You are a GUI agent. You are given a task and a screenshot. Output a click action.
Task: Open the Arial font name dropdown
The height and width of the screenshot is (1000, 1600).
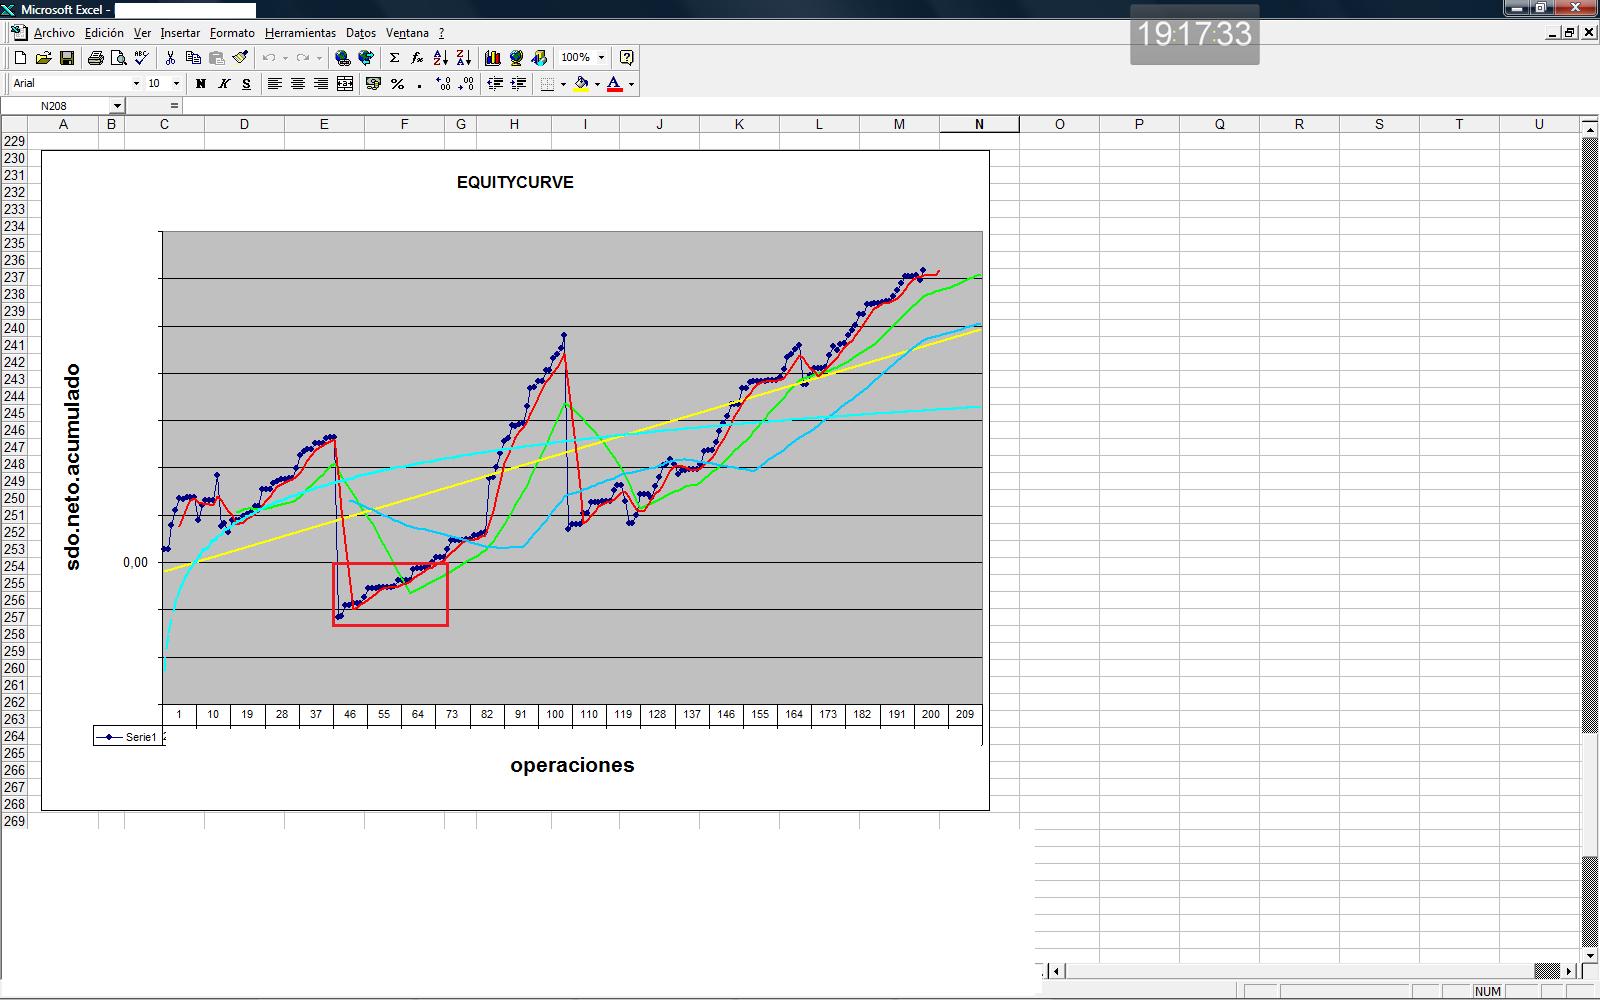coord(136,84)
